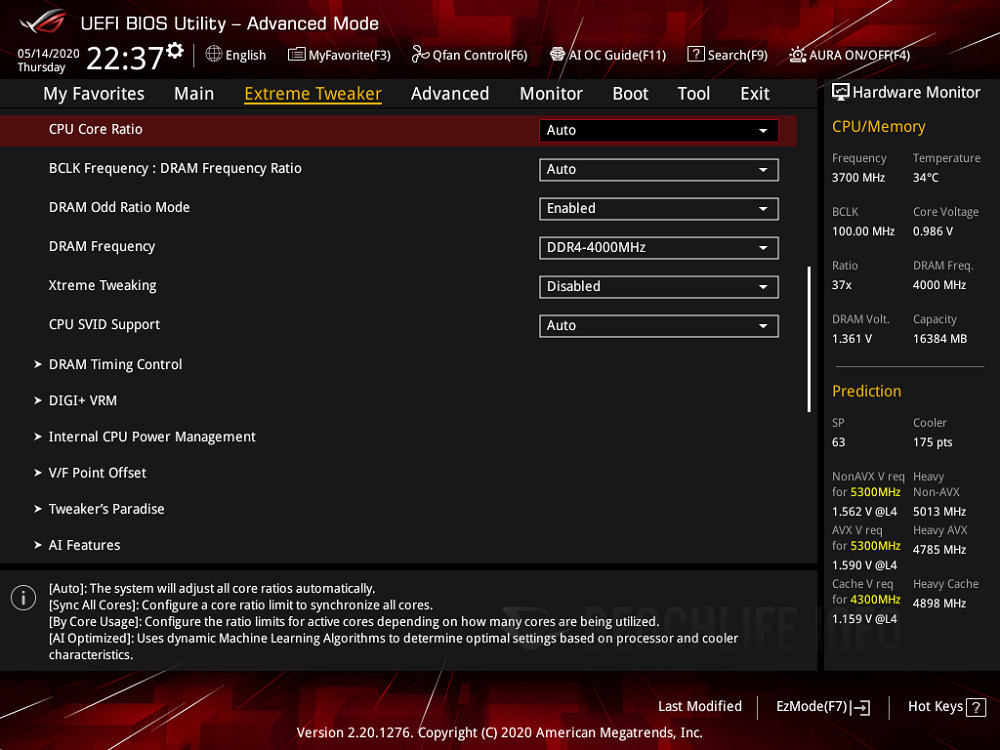
Task: Disable DRAM Odd Ratio Mode
Action: tap(658, 209)
